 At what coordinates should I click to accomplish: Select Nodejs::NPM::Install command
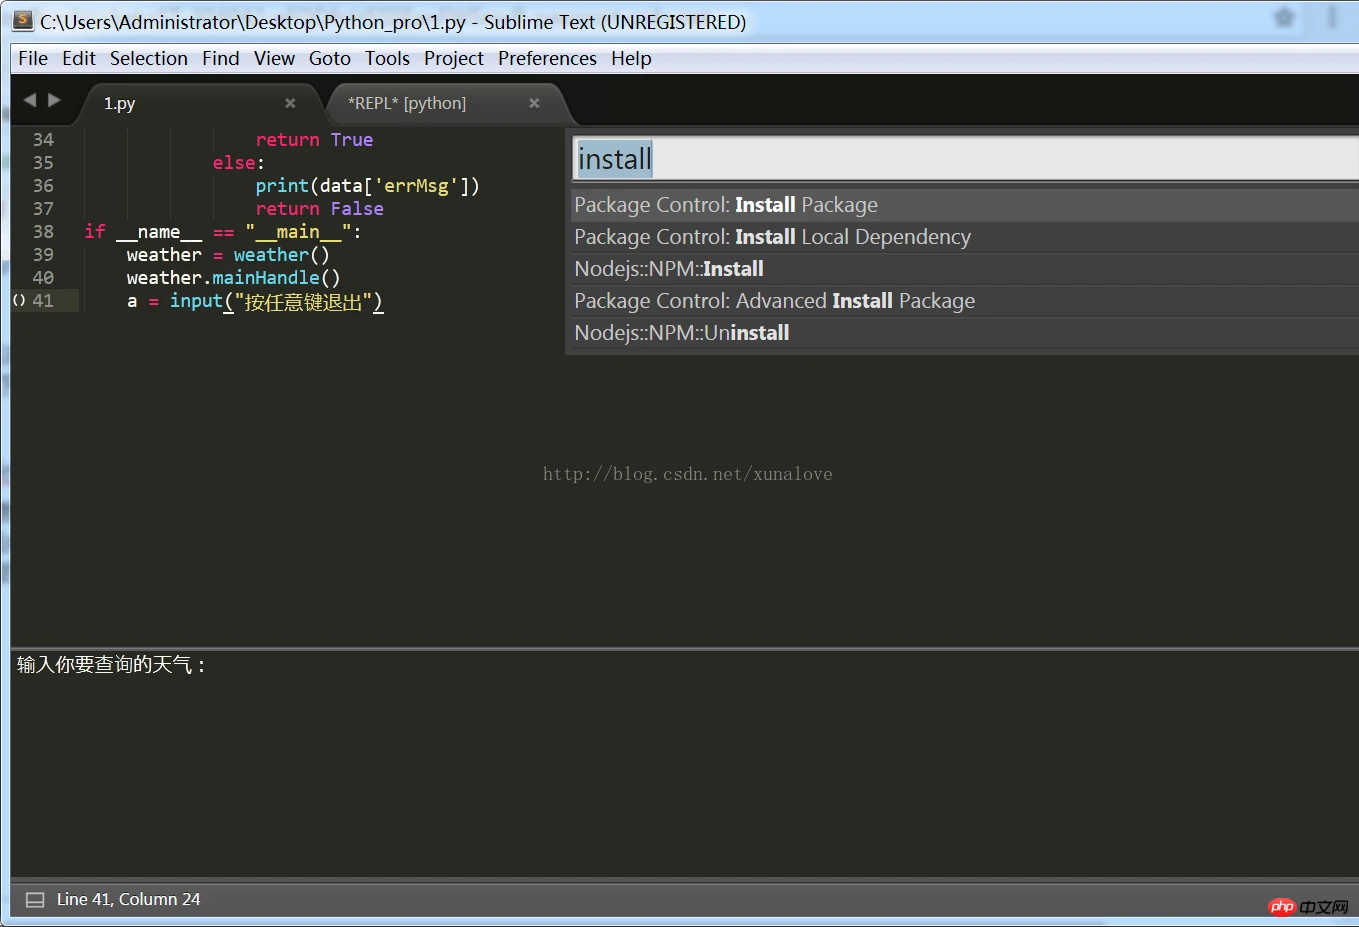[x=965, y=269]
